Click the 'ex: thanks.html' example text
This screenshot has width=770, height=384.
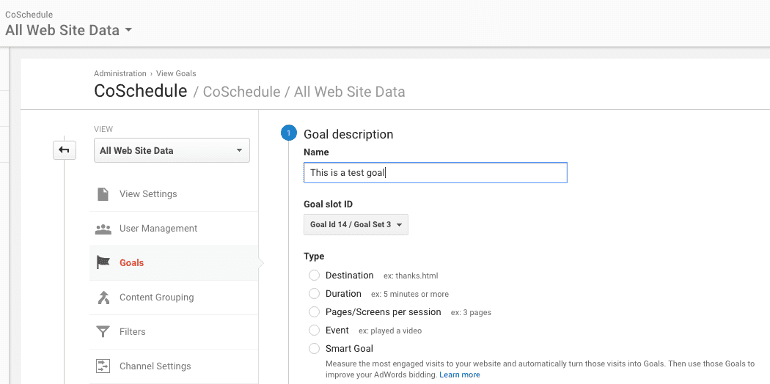pyautogui.click(x=411, y=276)
